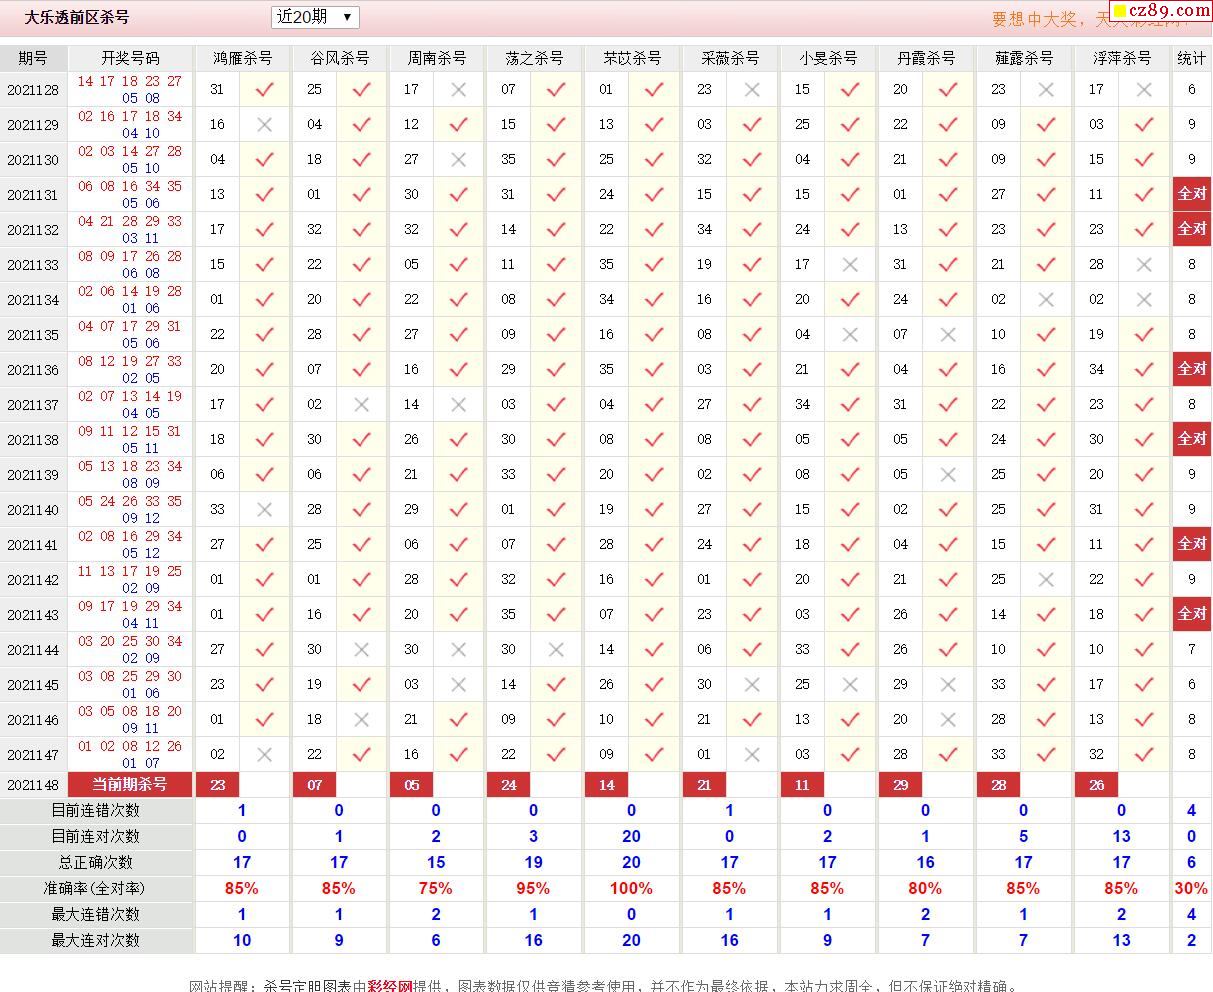Click the 全对 badge in row 2021143
This screenshot has width=1213, height=992.
1191,614
